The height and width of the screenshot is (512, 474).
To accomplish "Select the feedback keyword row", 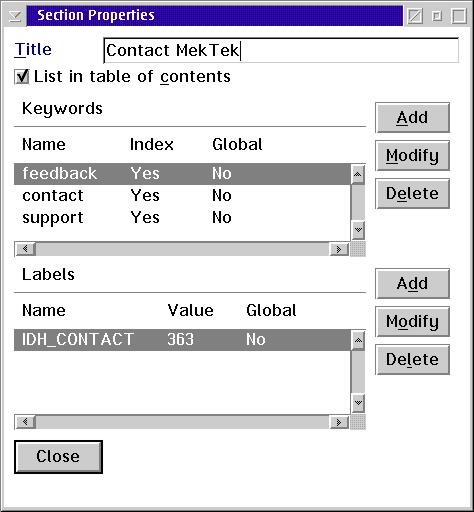I will [x=182, y=174].
